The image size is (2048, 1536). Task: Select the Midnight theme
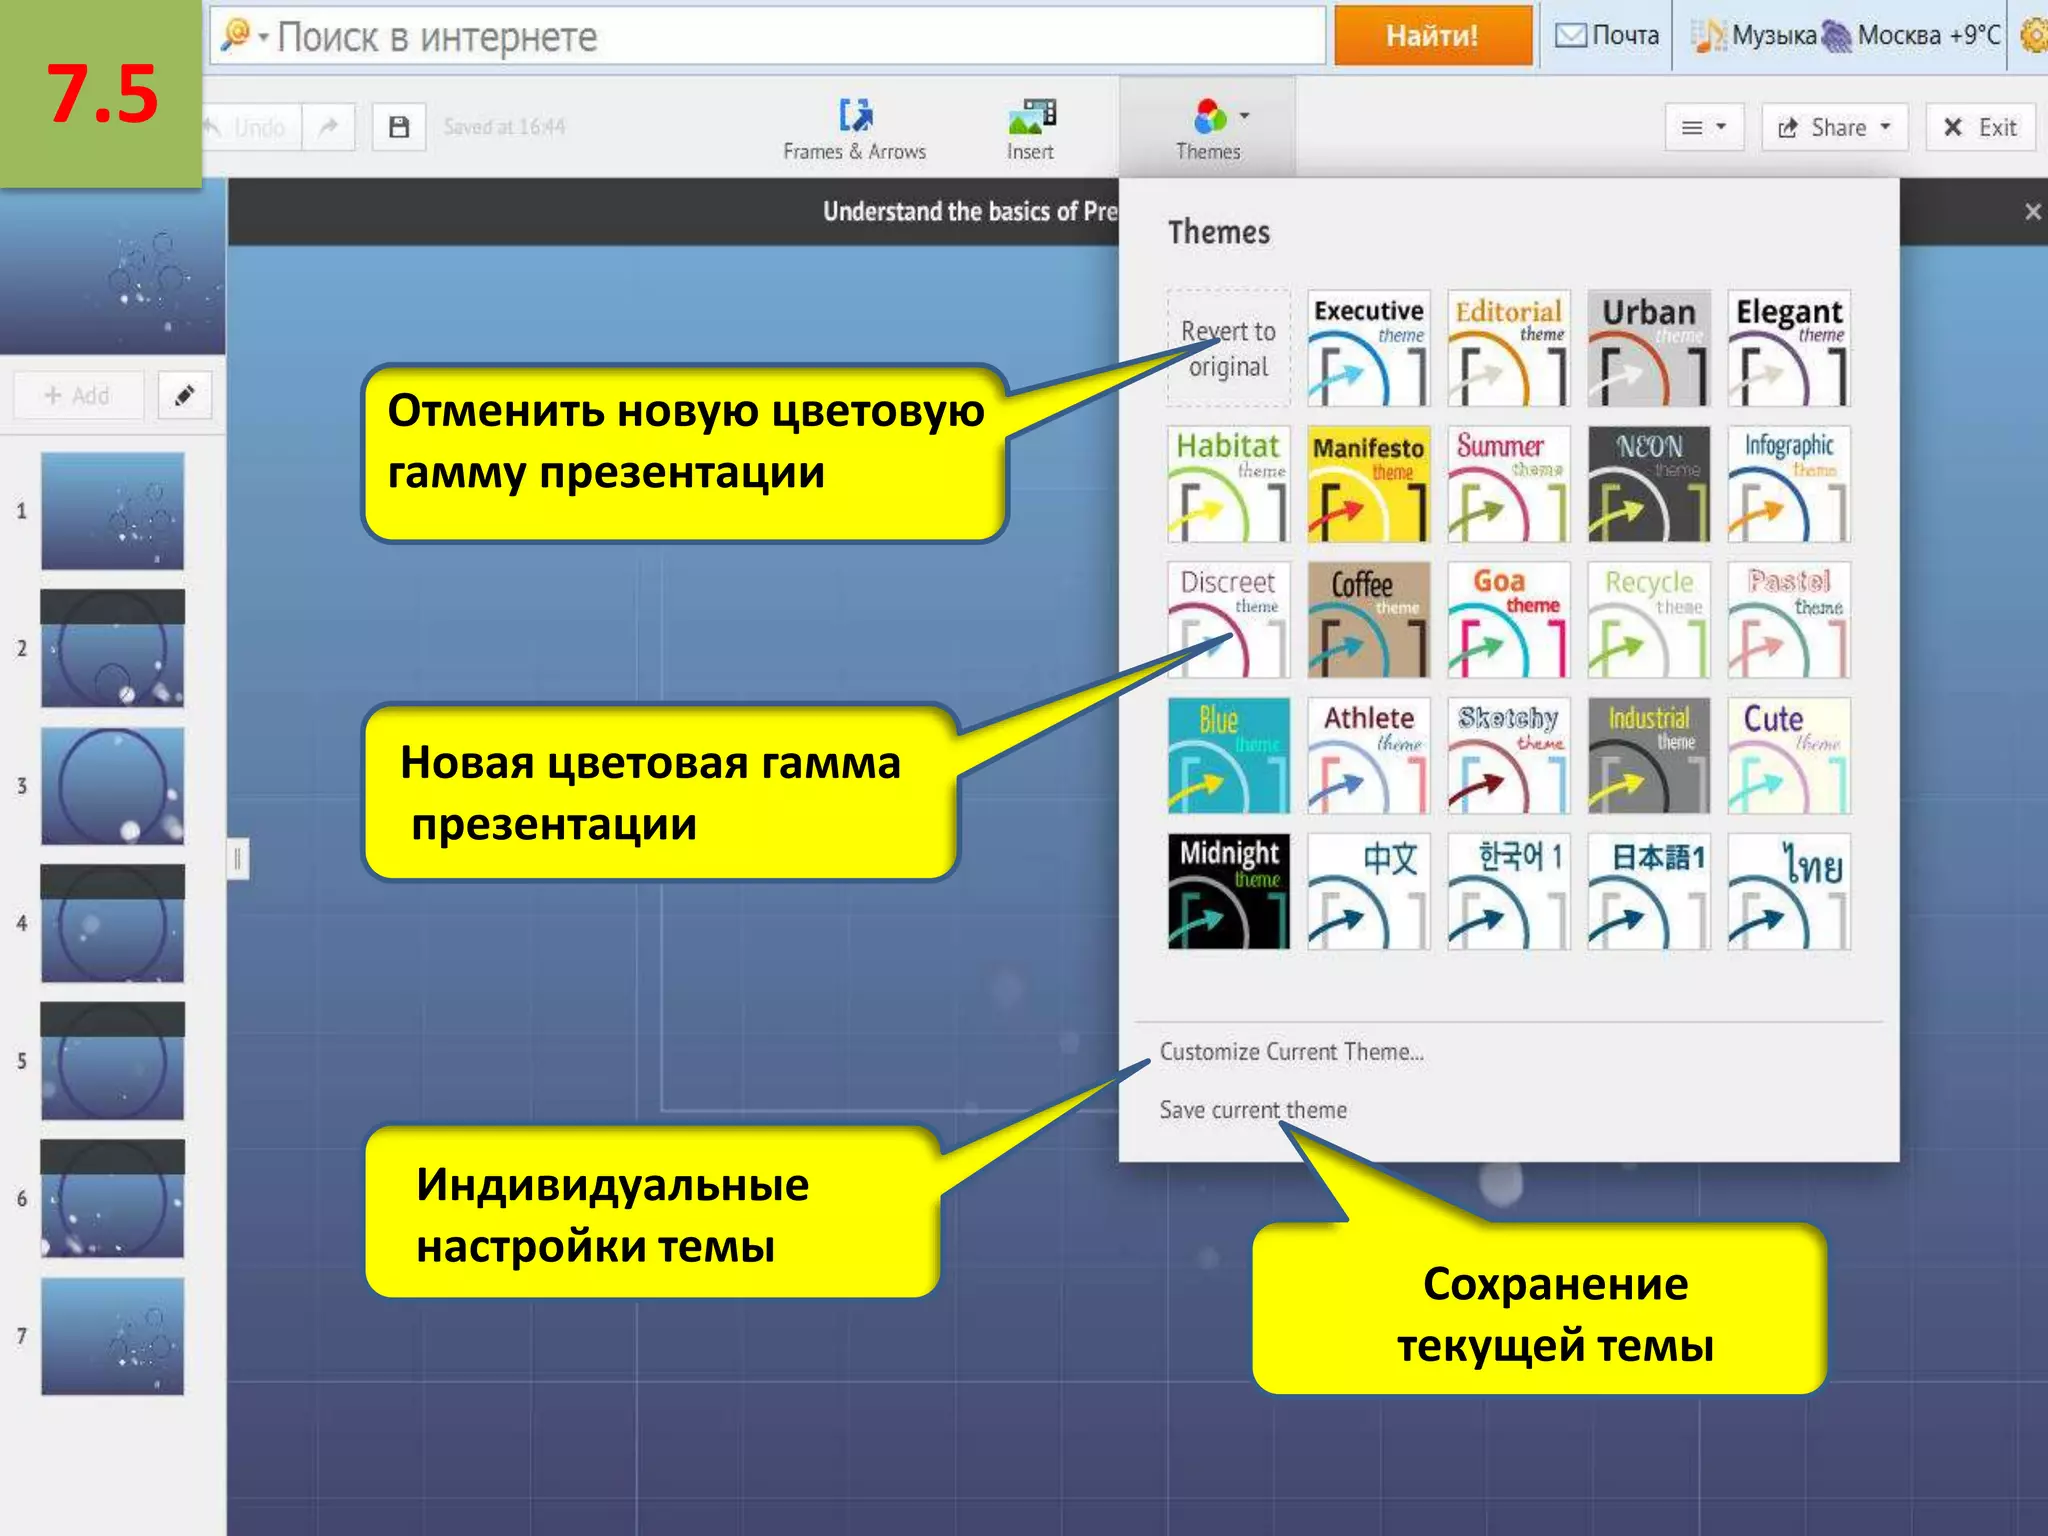coord(1228,892)
